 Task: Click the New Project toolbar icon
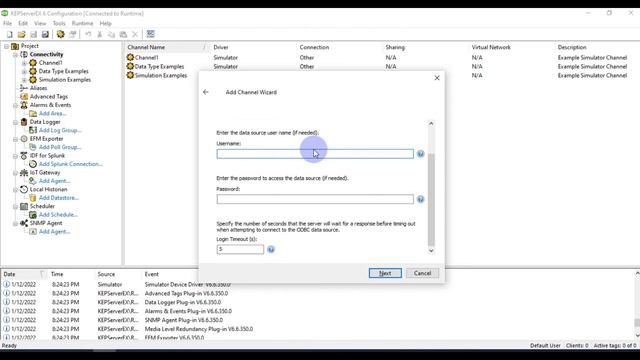(9, 34)
